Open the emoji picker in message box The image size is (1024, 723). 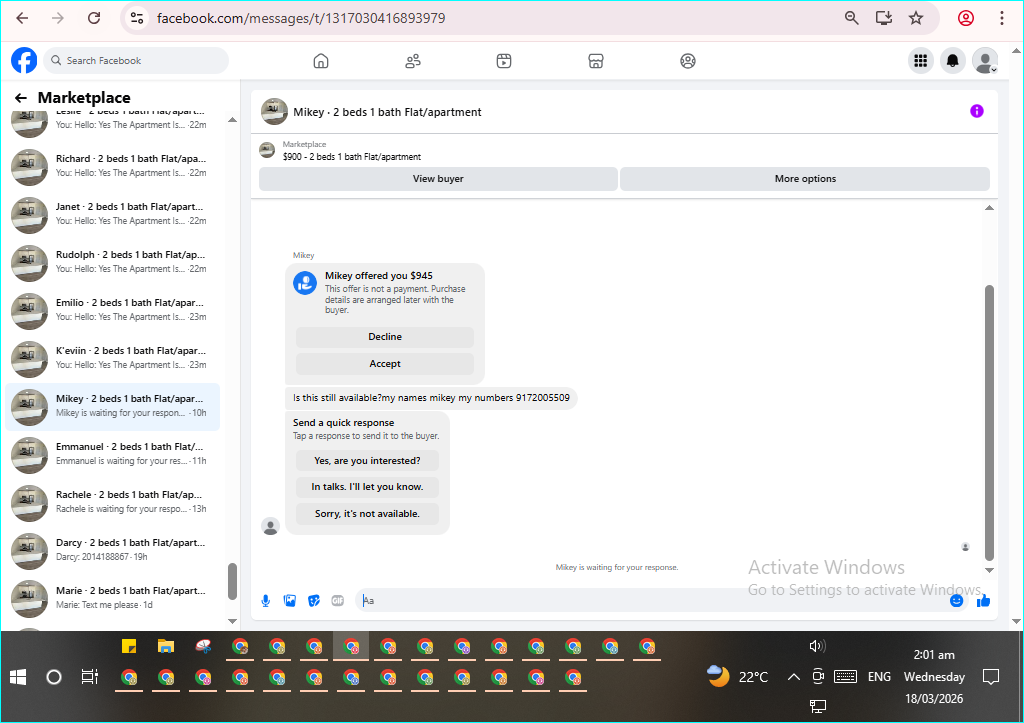(x=956, y=601)
